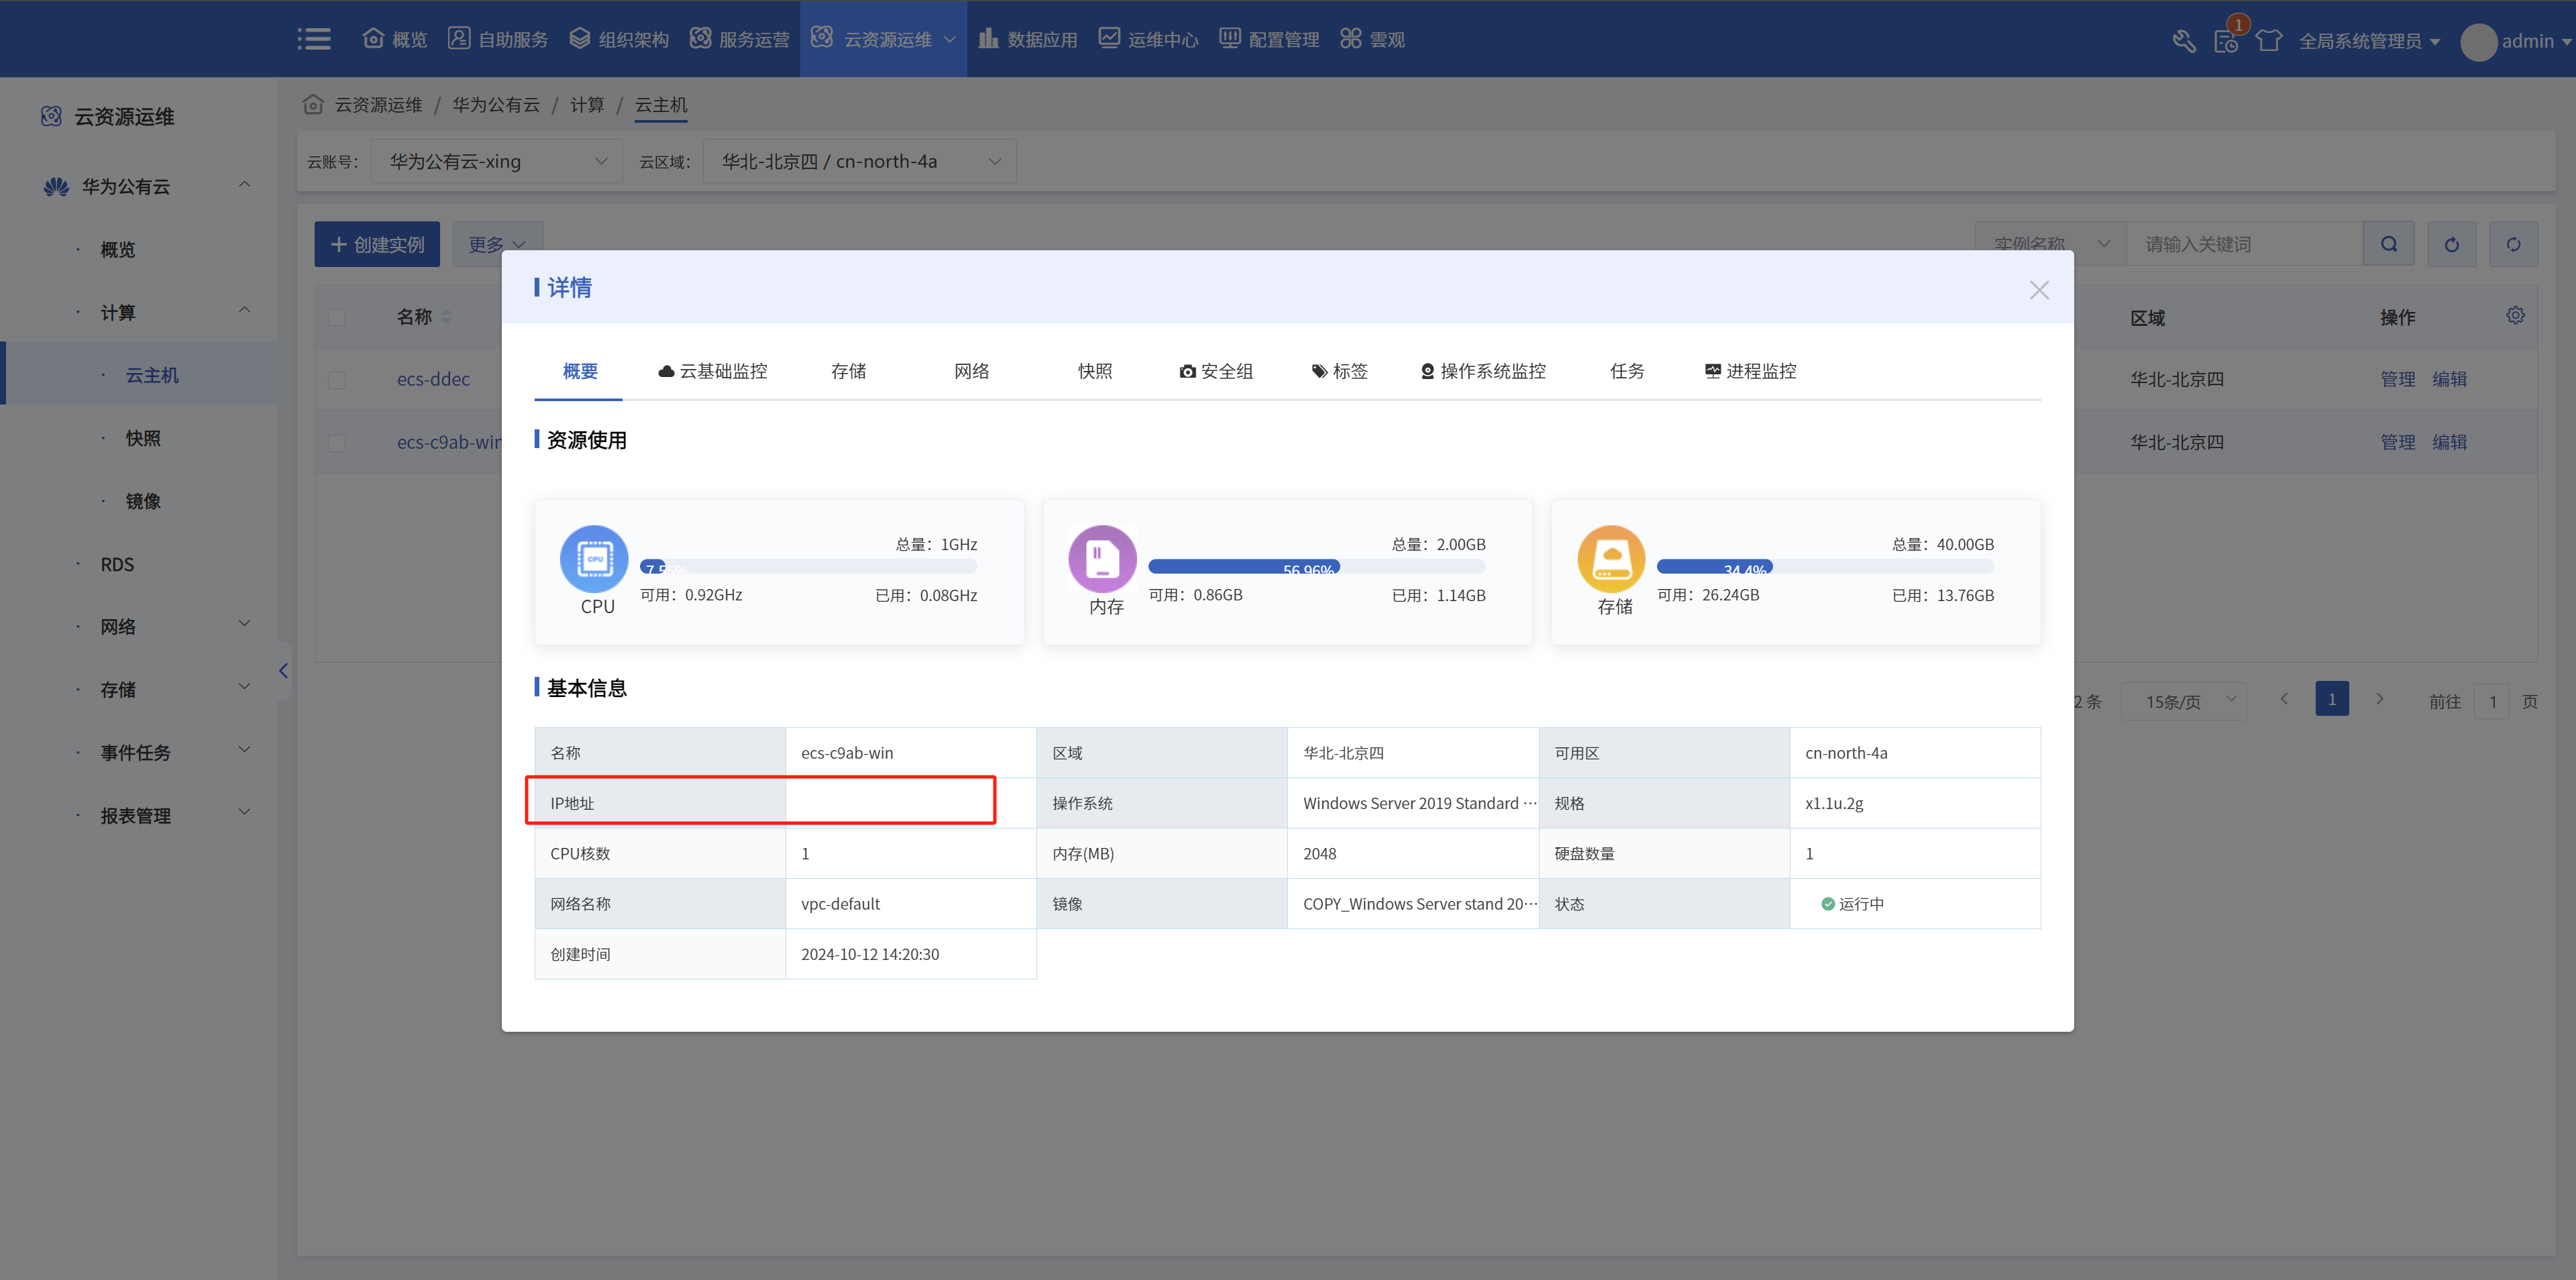
Task: Open the 组织架构 navigation item
Action: coord(619,39)
